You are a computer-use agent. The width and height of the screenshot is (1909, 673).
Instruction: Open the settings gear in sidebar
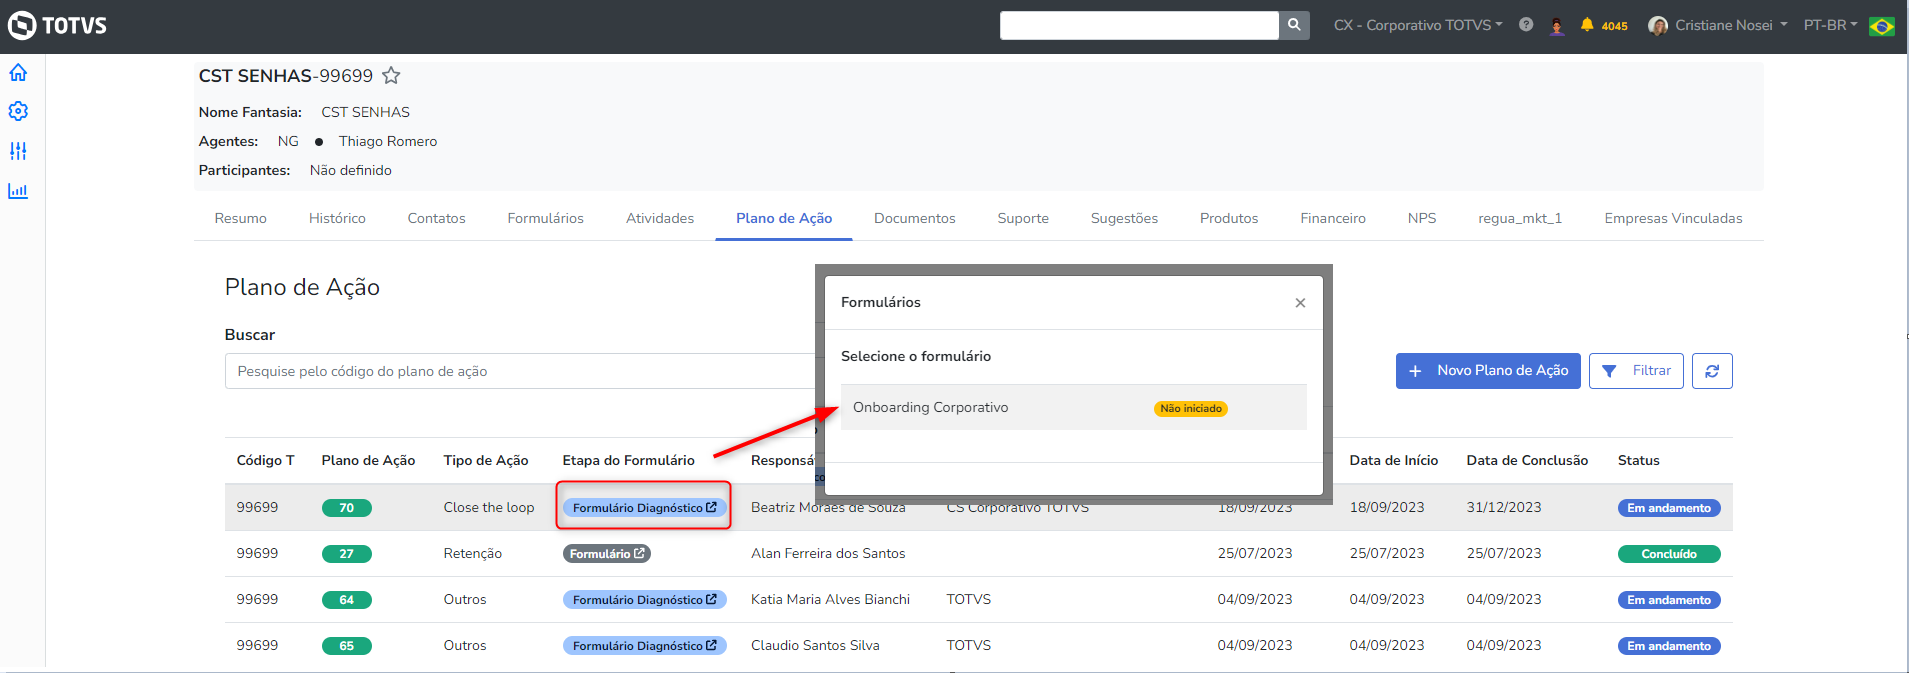18,111
